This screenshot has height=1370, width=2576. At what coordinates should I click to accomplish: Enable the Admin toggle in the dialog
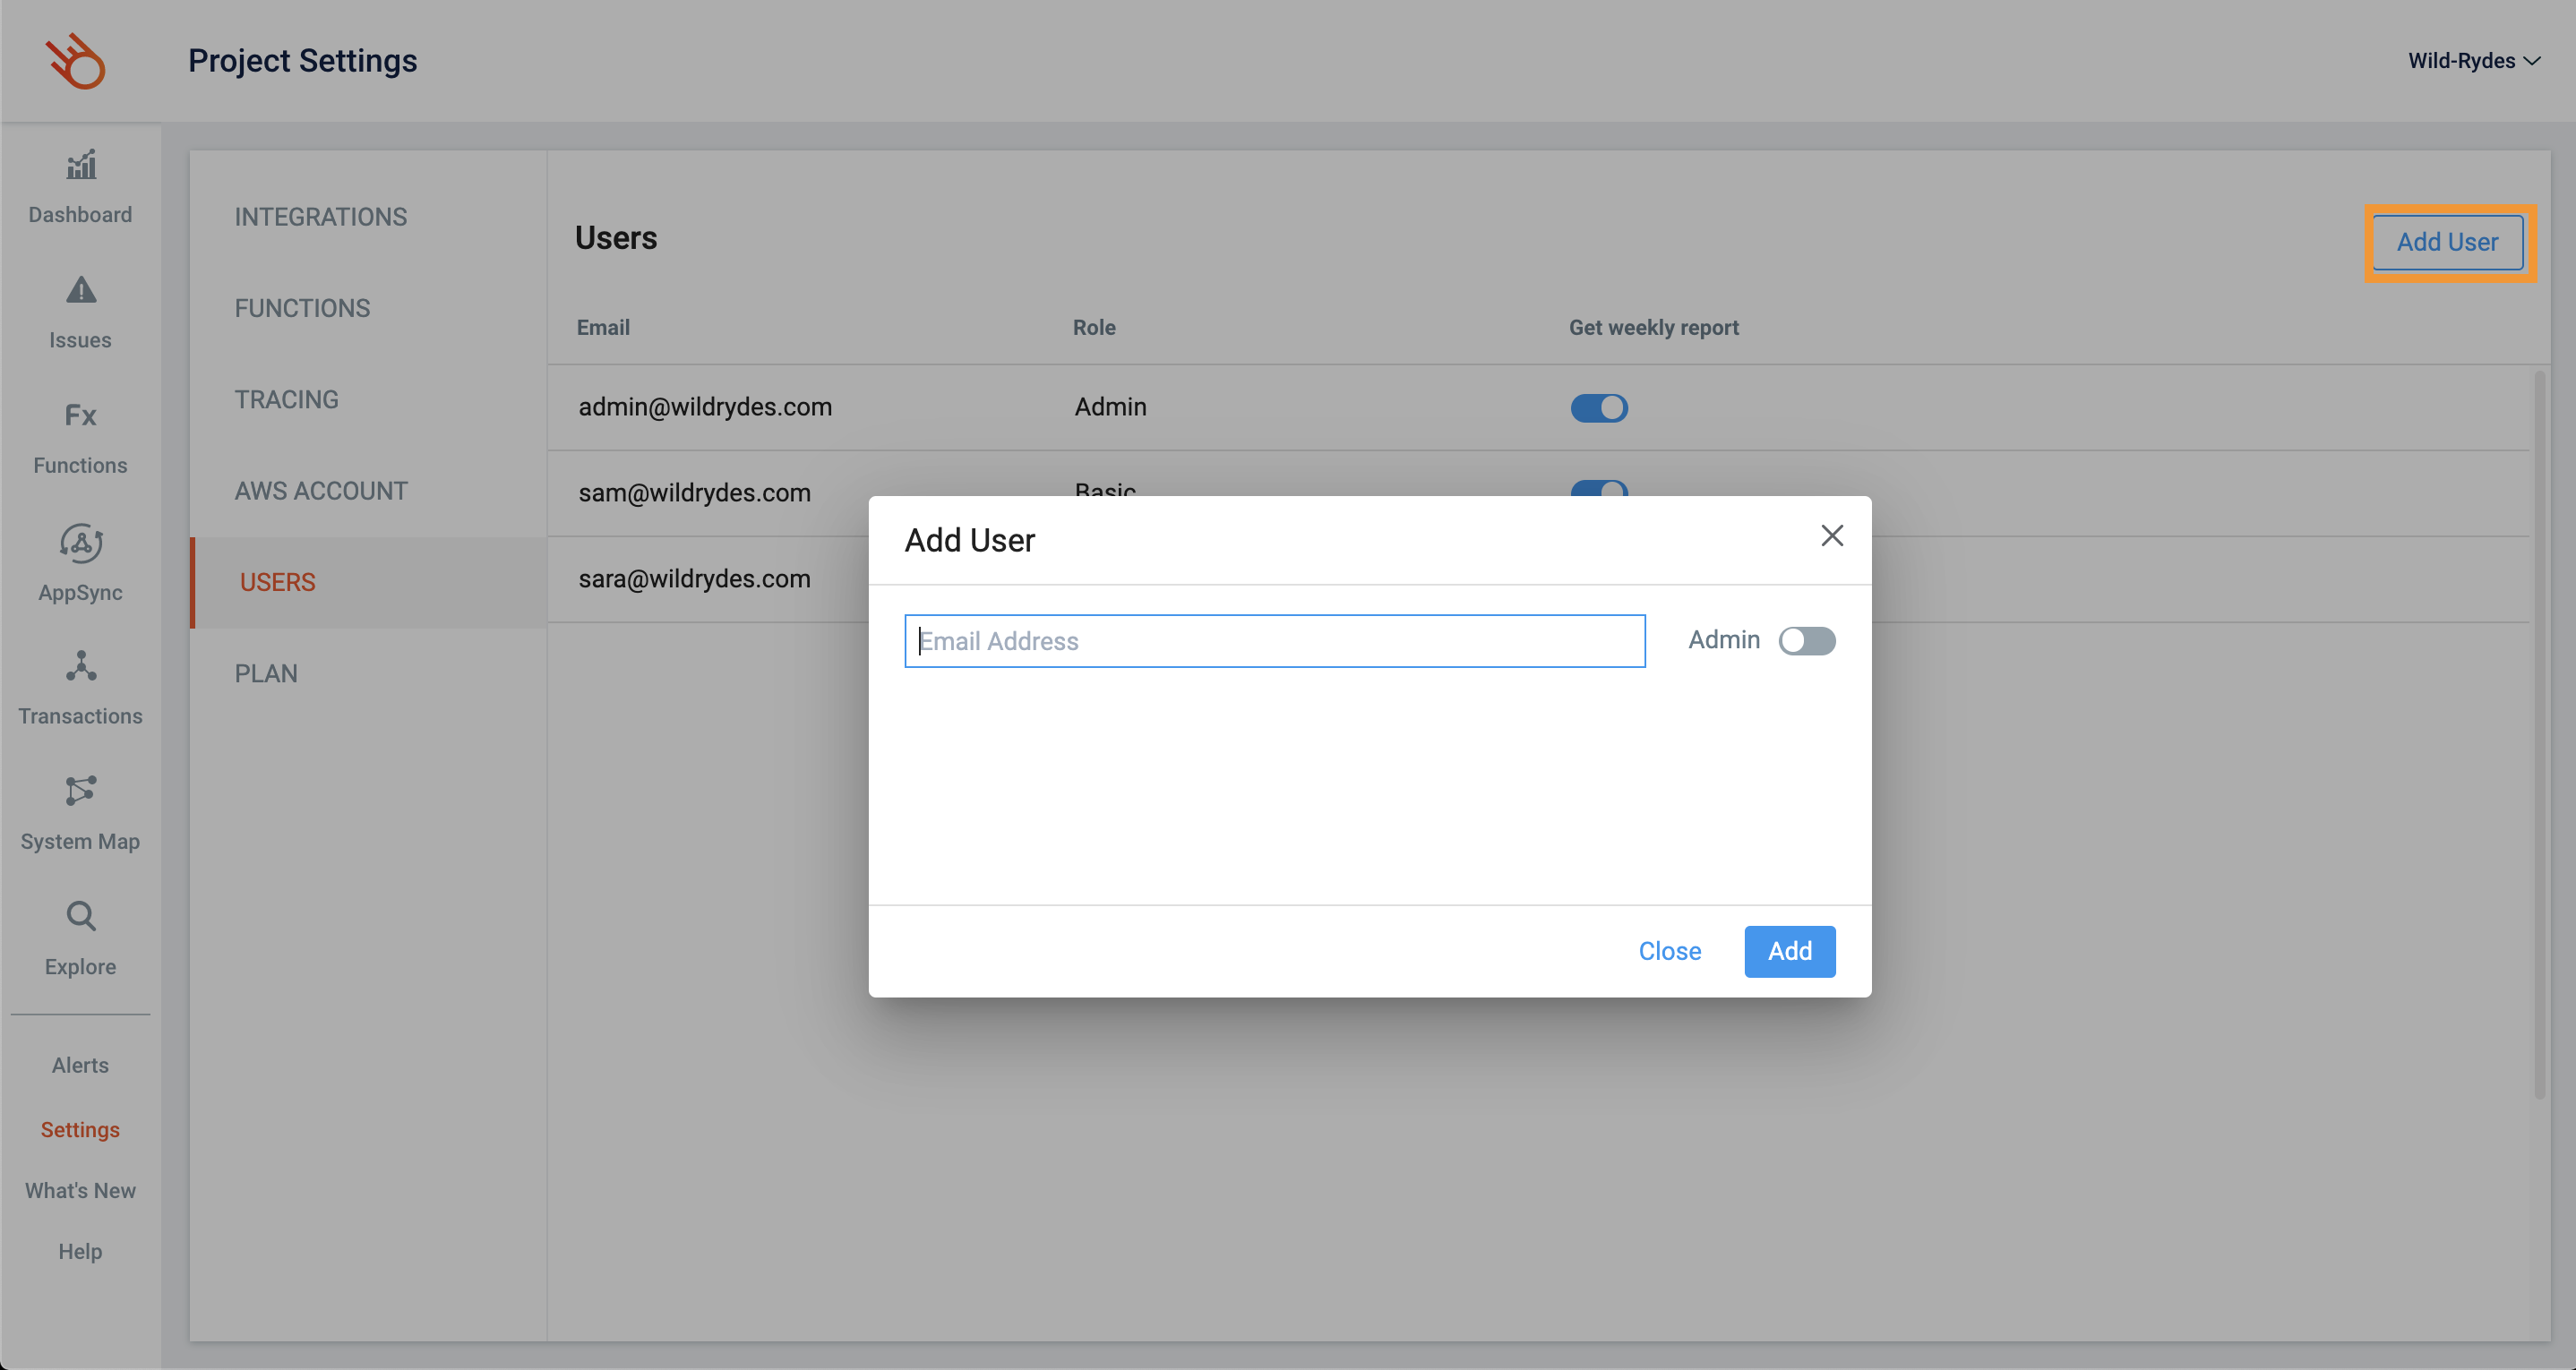(x=1806, y=641)
